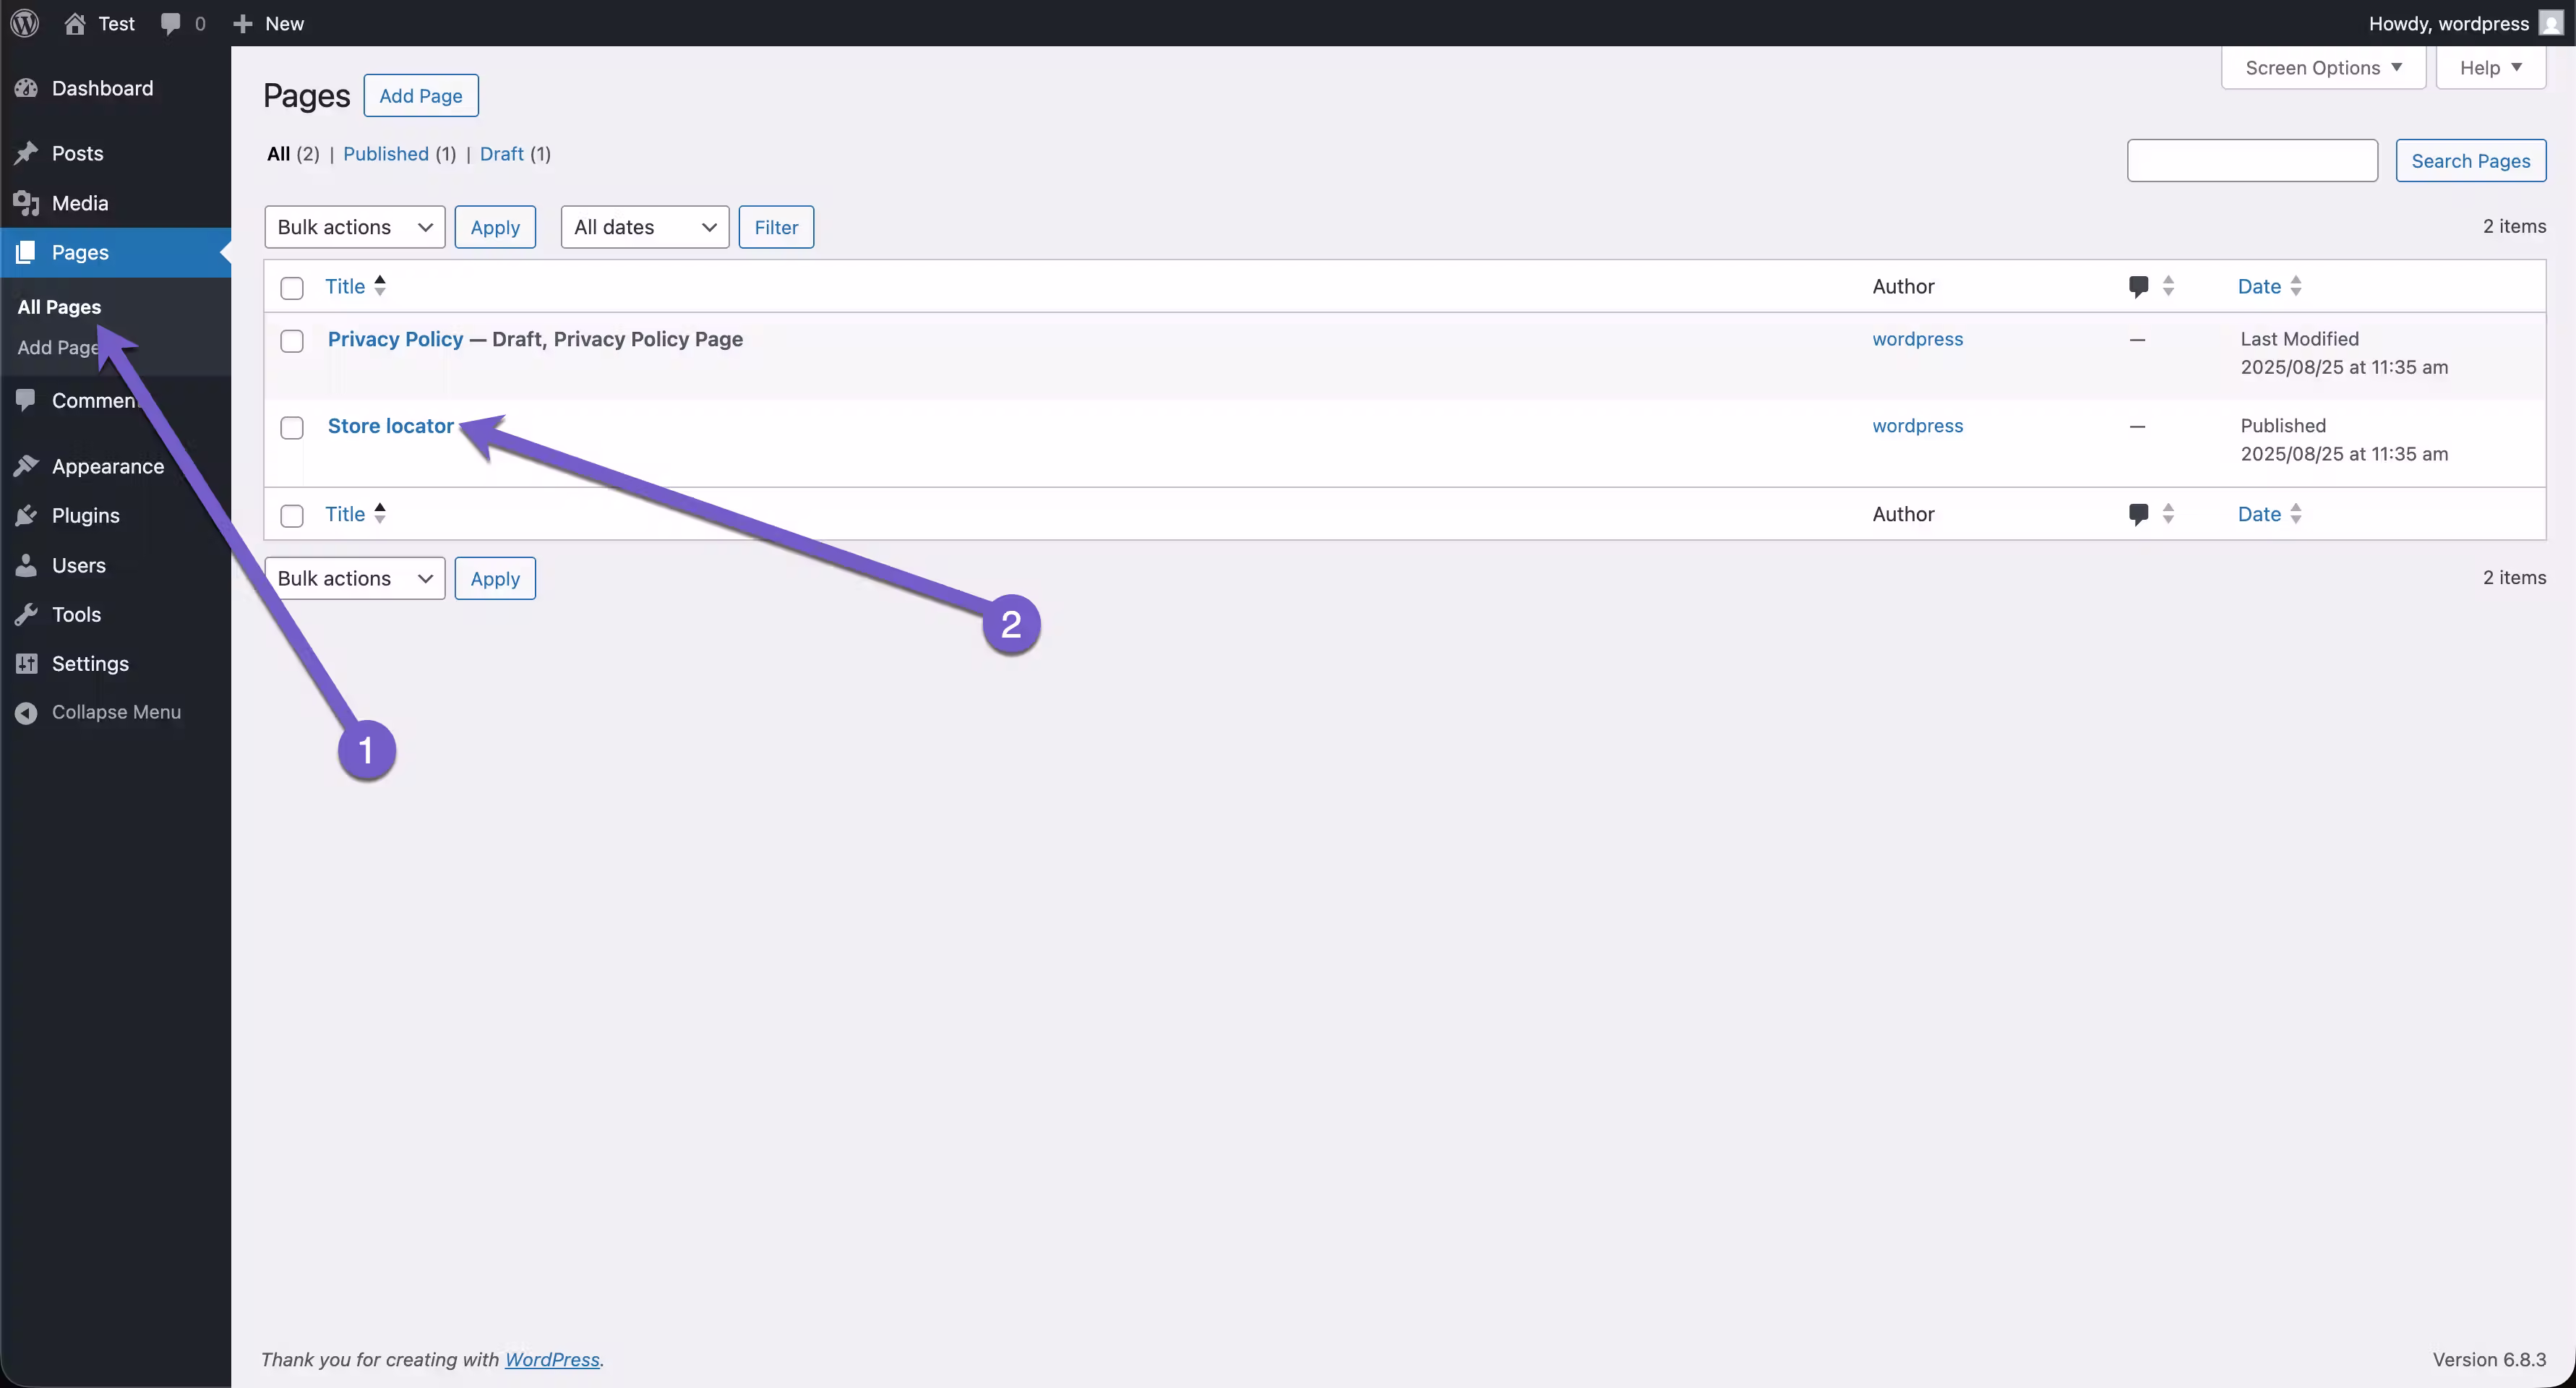Expand the Screen Options panel
The image size is (2576, 1388).
(2322, 67)
